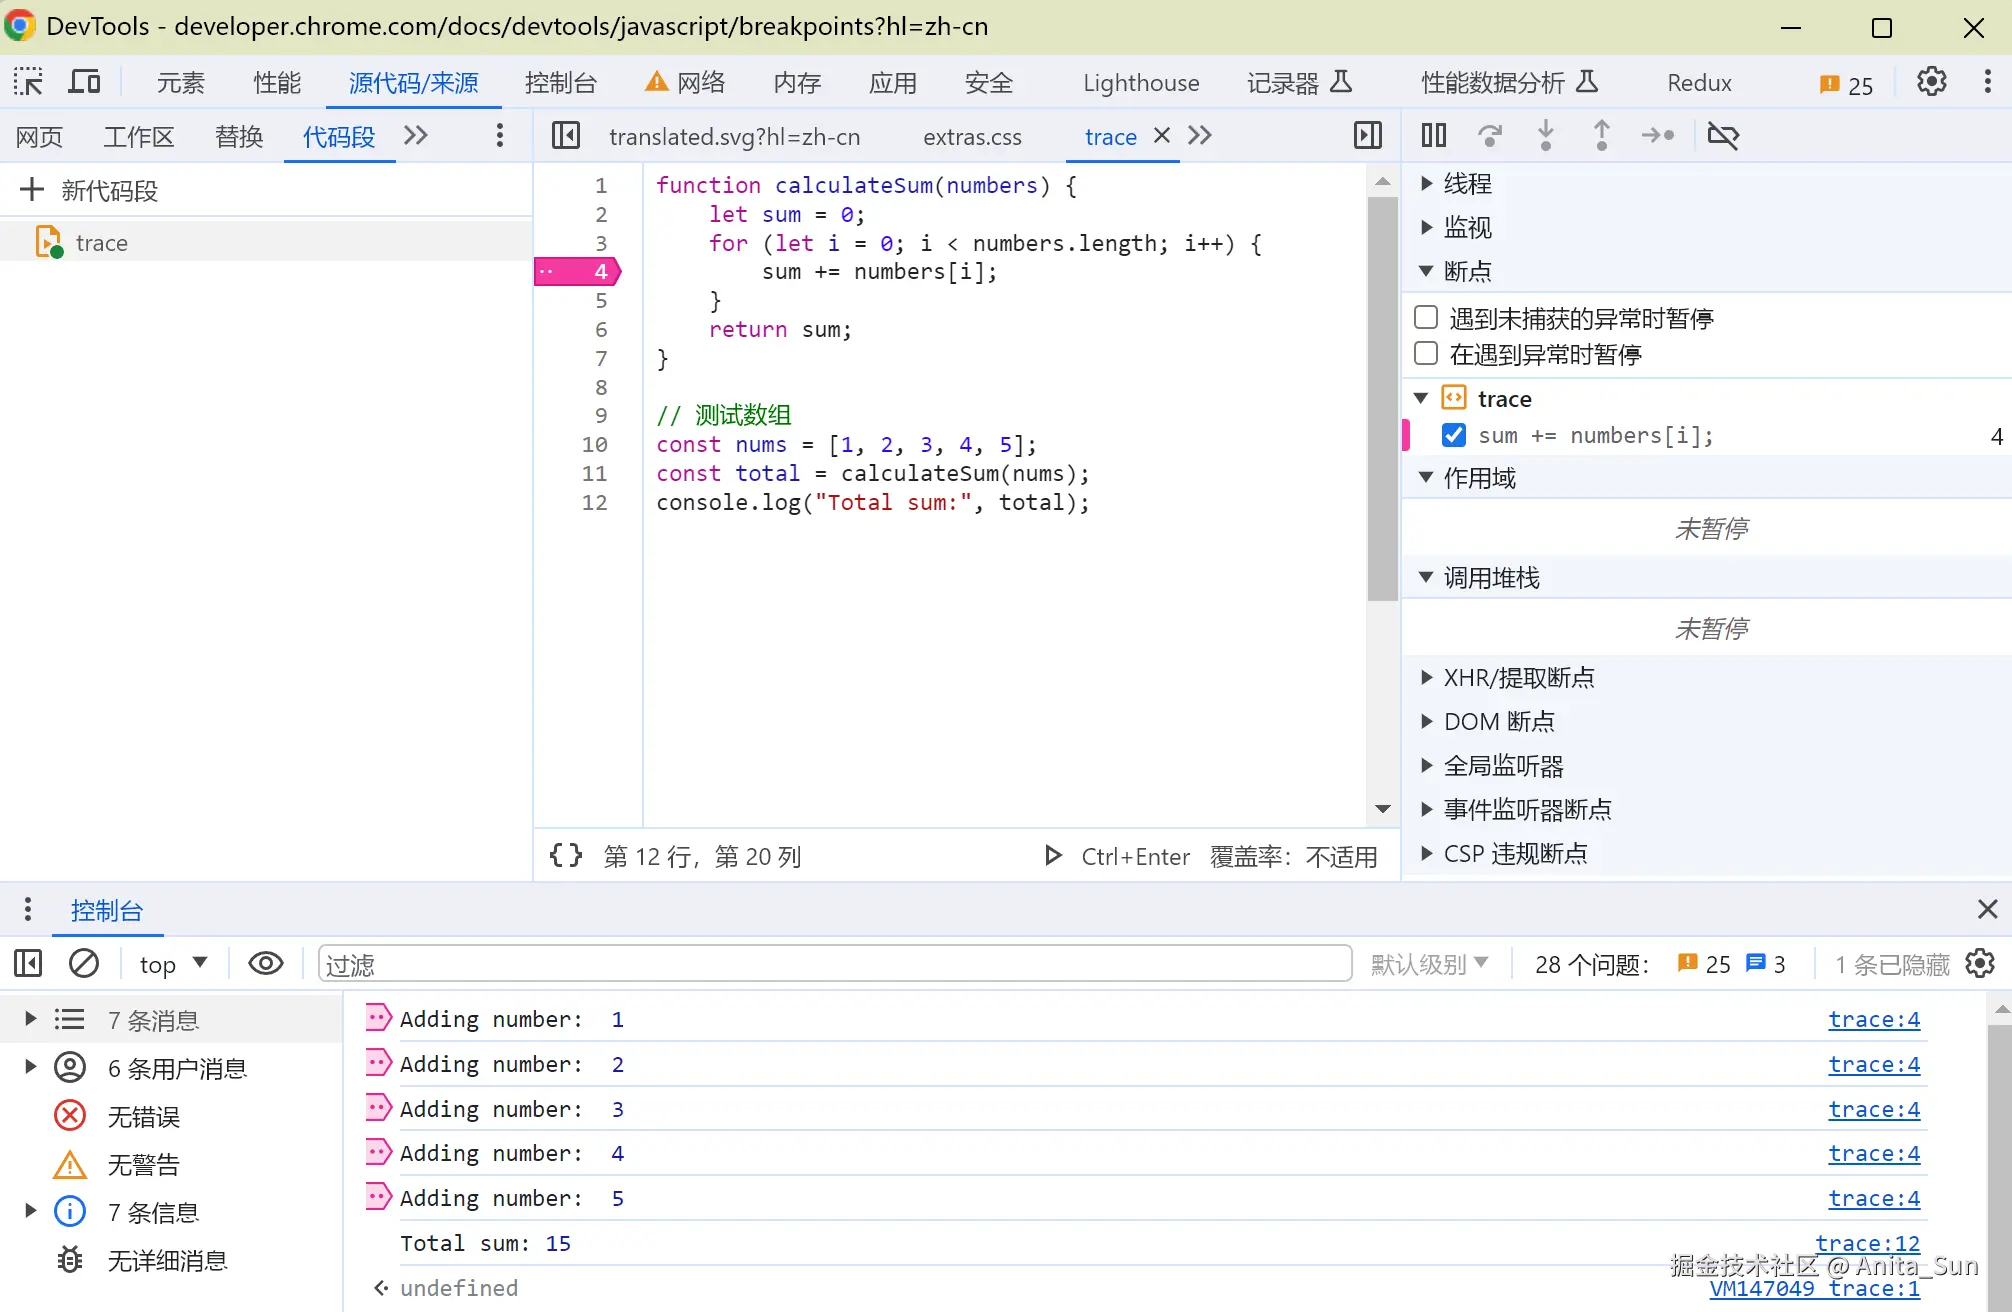Image resolution: width=2012 pixels, height=1312 pixels.
Task: Click the clear console icon
Action: click(x=84, y=964)
